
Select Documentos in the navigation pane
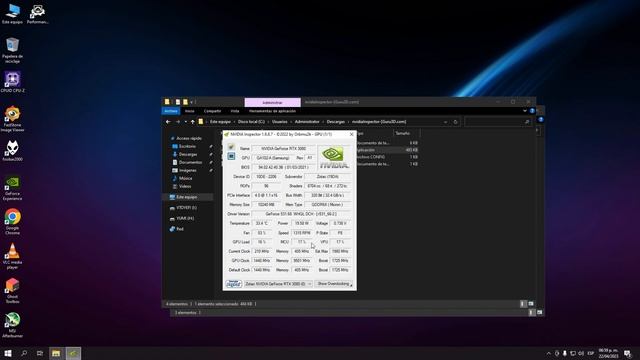(x=190, y=162)
